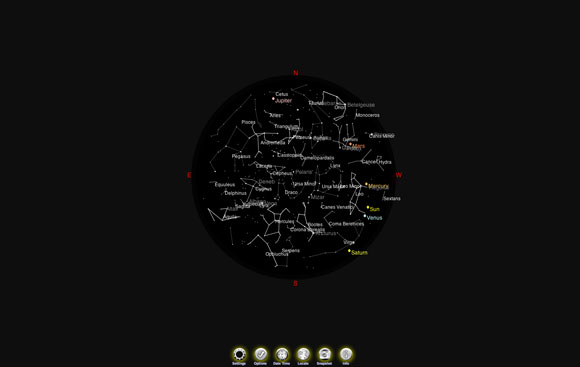Viewport: 580px width, 367px height.
Task: Click the S compass marker
Action: point(296,283)
